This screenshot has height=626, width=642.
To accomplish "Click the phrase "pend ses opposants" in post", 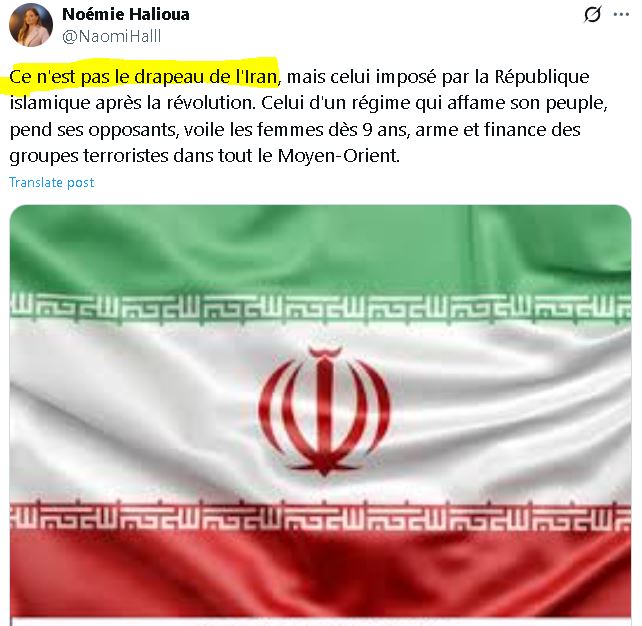I will click(x=93, y=130).
